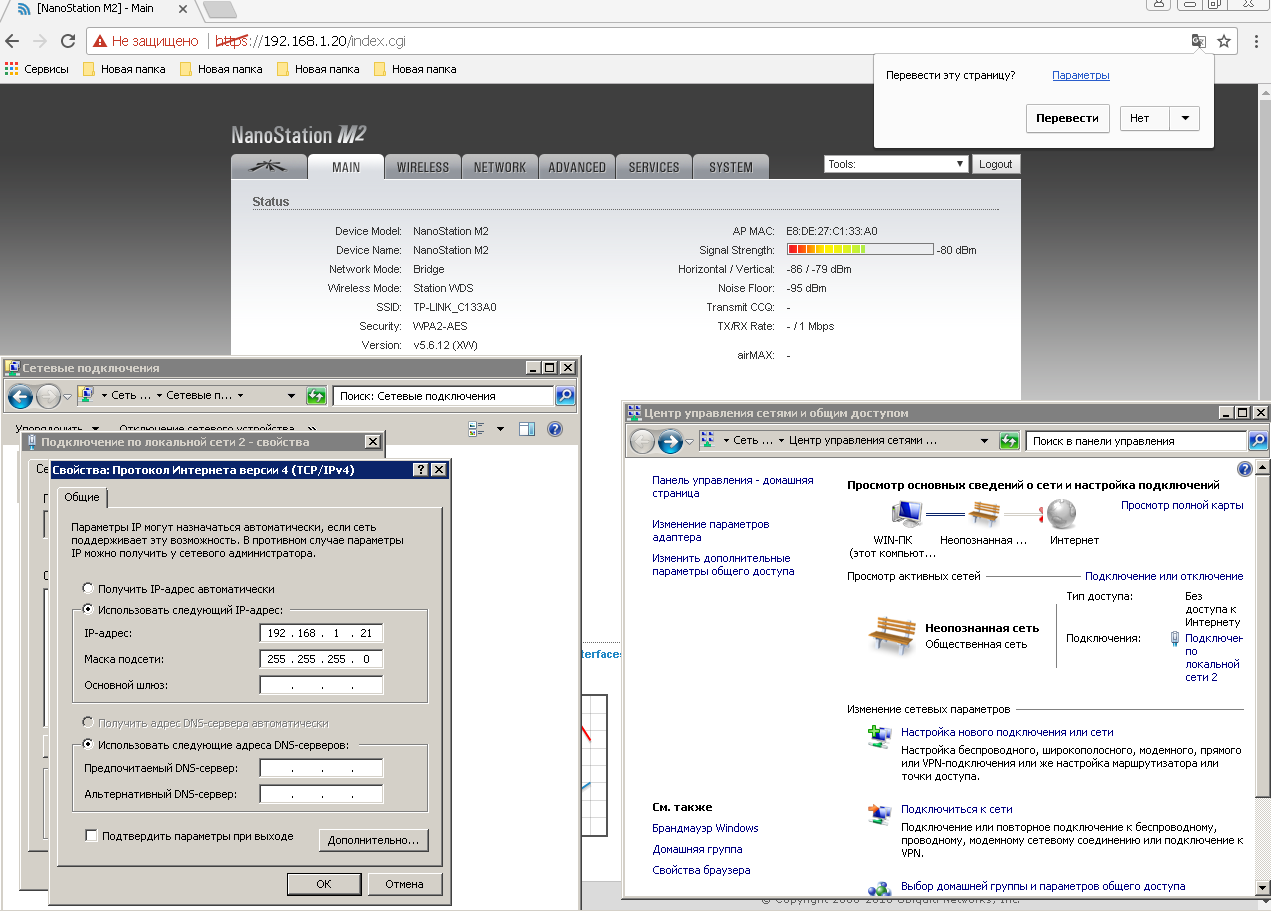
Task: Click the Дополнительно... button
Action: (375, 840)
